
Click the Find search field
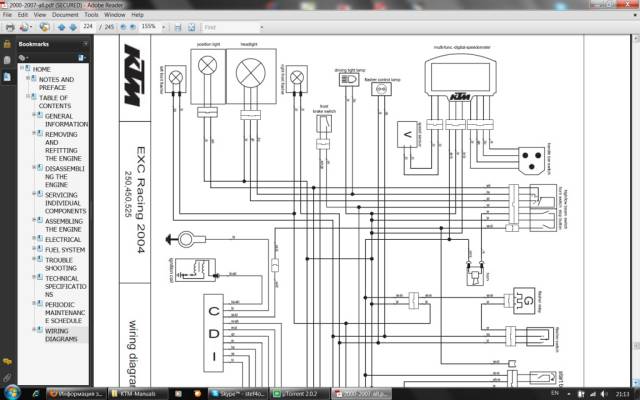(231, 27)
